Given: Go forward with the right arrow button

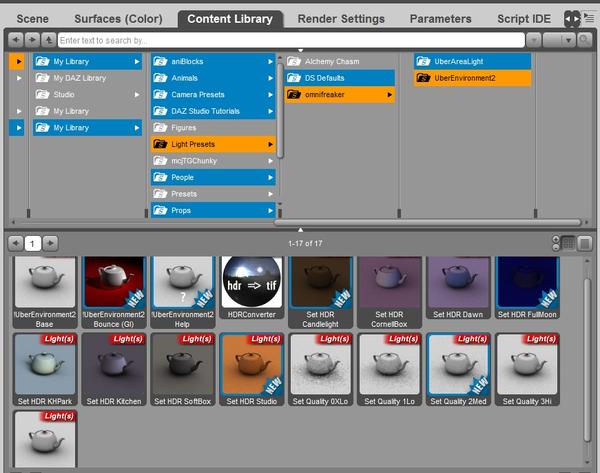Looking at the screenshot, I should pyautogui.click(x=32, y=40).
